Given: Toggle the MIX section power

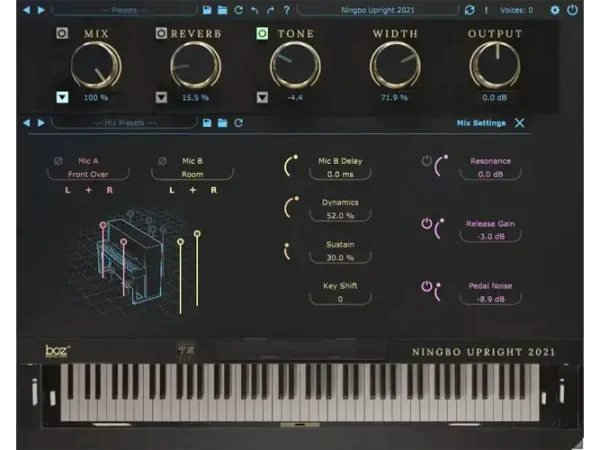Looking at the screenshot, I should (62, 33).
